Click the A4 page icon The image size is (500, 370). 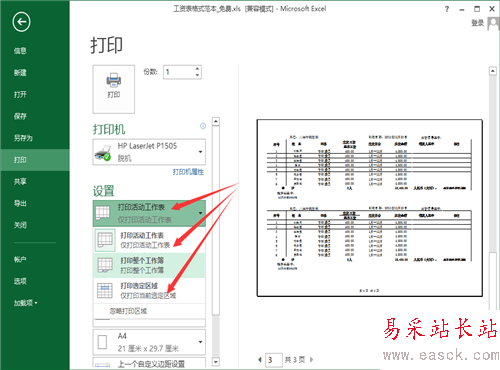[103, 342]
